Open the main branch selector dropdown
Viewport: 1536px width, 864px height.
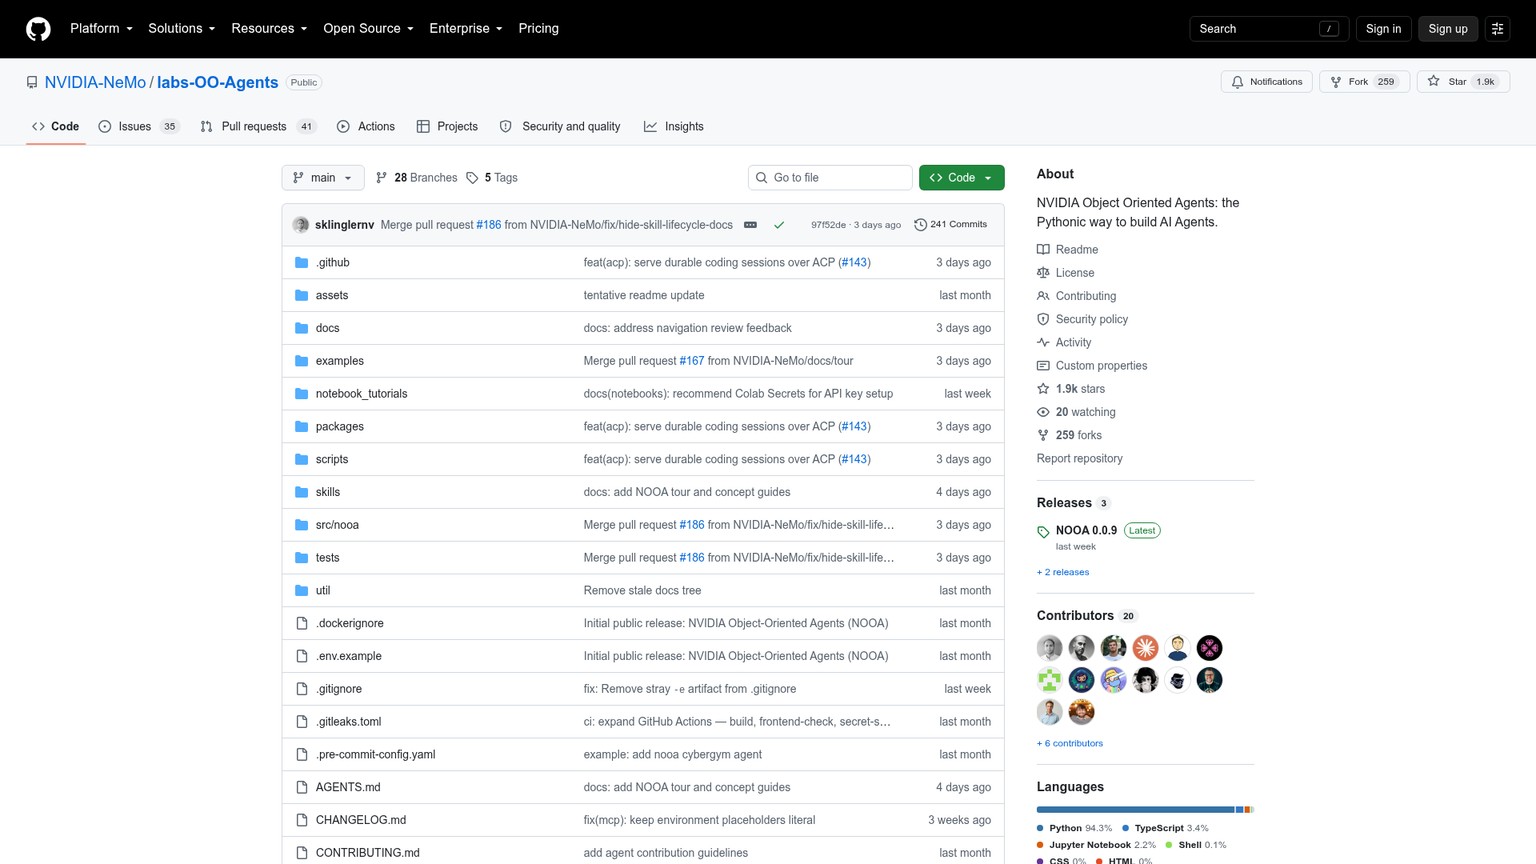[x=323, y=178]
